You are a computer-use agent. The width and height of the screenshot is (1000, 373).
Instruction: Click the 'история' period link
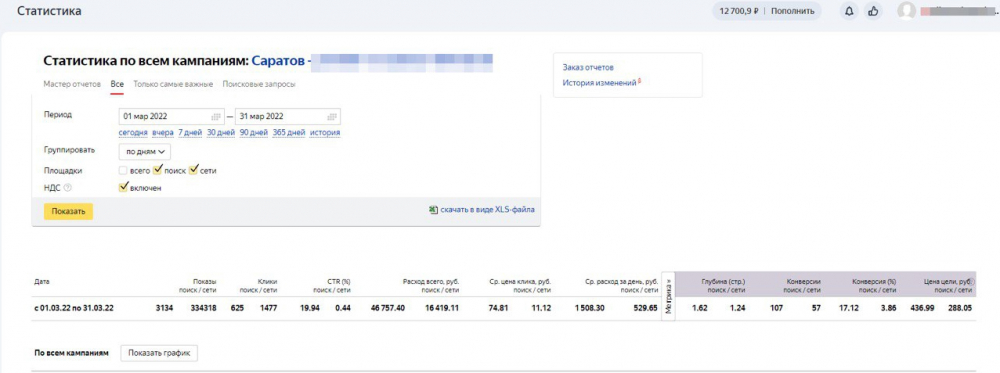pos(325,133)
